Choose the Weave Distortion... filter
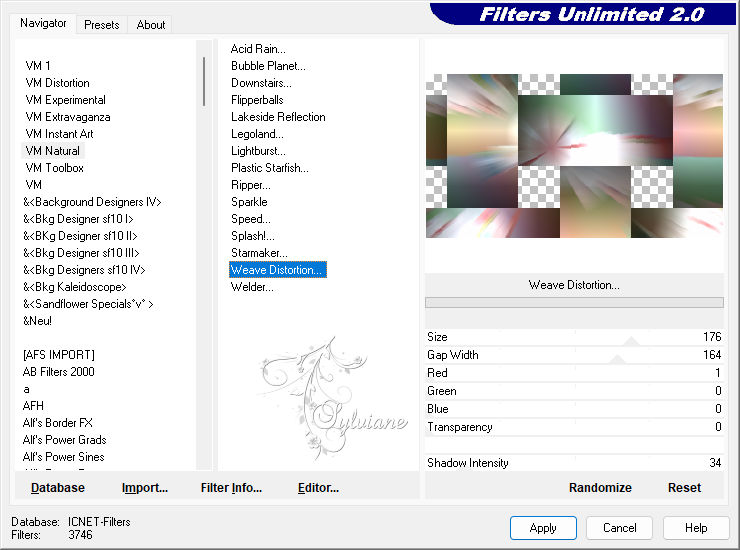Image resolution: width=740 pixels, height=550 pixels. coord(278,270)
